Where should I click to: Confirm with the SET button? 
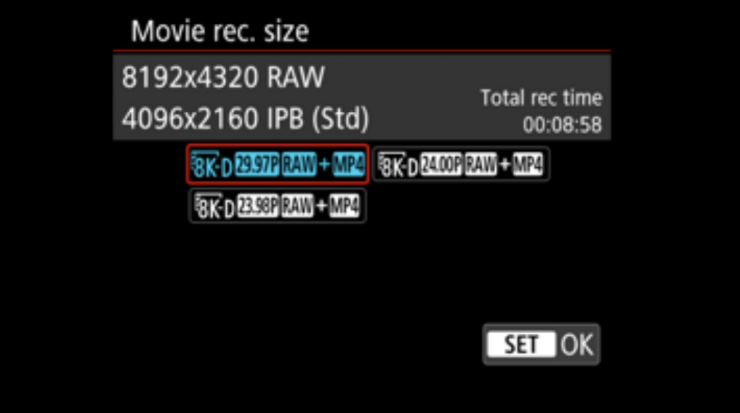click(x=521, y=344)
